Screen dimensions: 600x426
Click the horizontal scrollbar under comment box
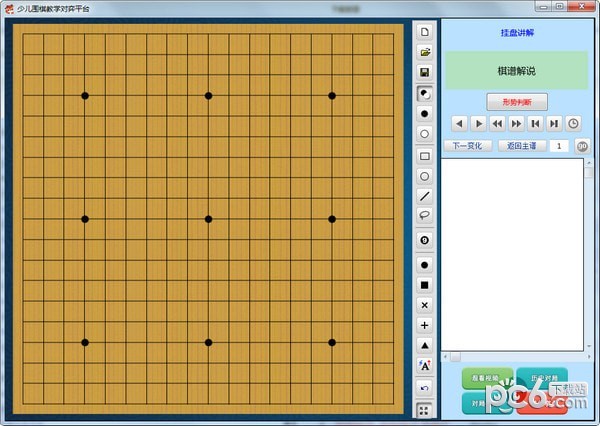click(x=517, y=357)
